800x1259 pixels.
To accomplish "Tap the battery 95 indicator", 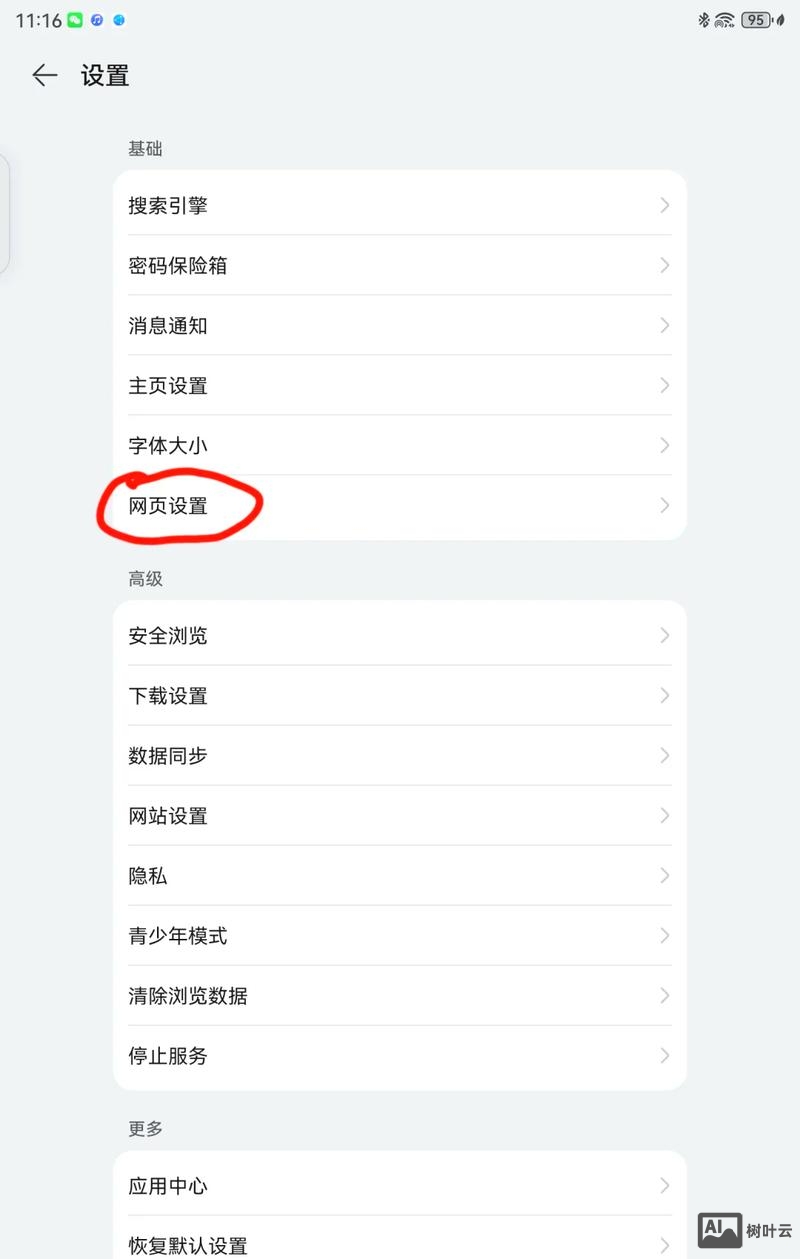I will pyautogui.click(x=756, y=19).
